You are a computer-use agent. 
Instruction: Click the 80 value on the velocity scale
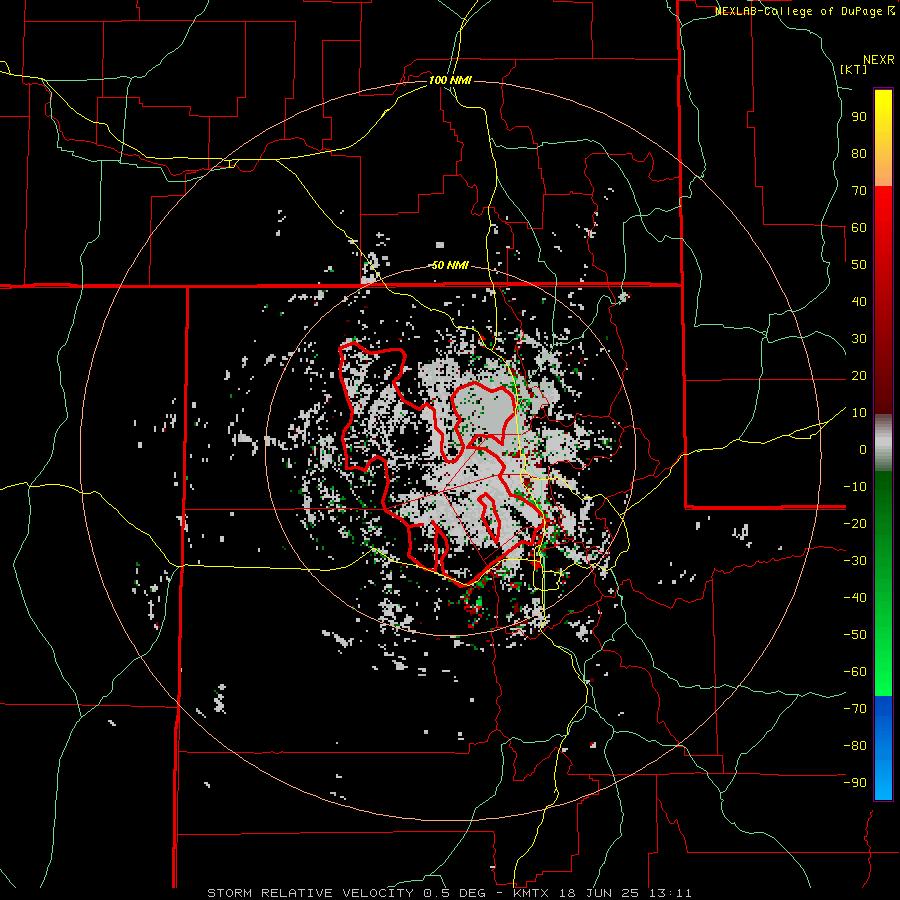pos(859,153)
